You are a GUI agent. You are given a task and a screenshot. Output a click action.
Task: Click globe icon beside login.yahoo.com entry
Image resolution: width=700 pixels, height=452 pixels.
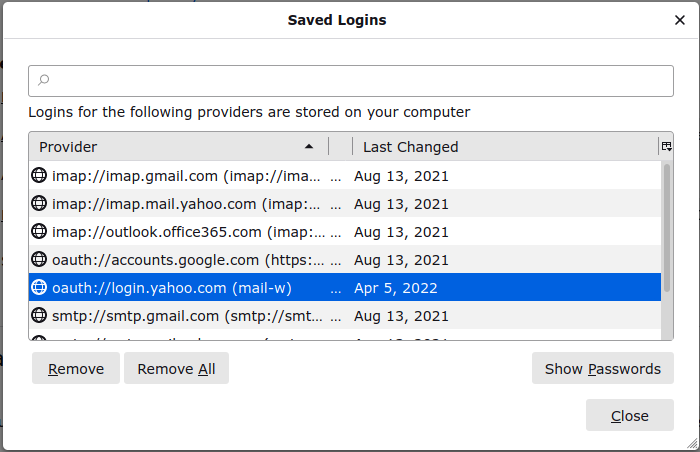click(39, 288)
